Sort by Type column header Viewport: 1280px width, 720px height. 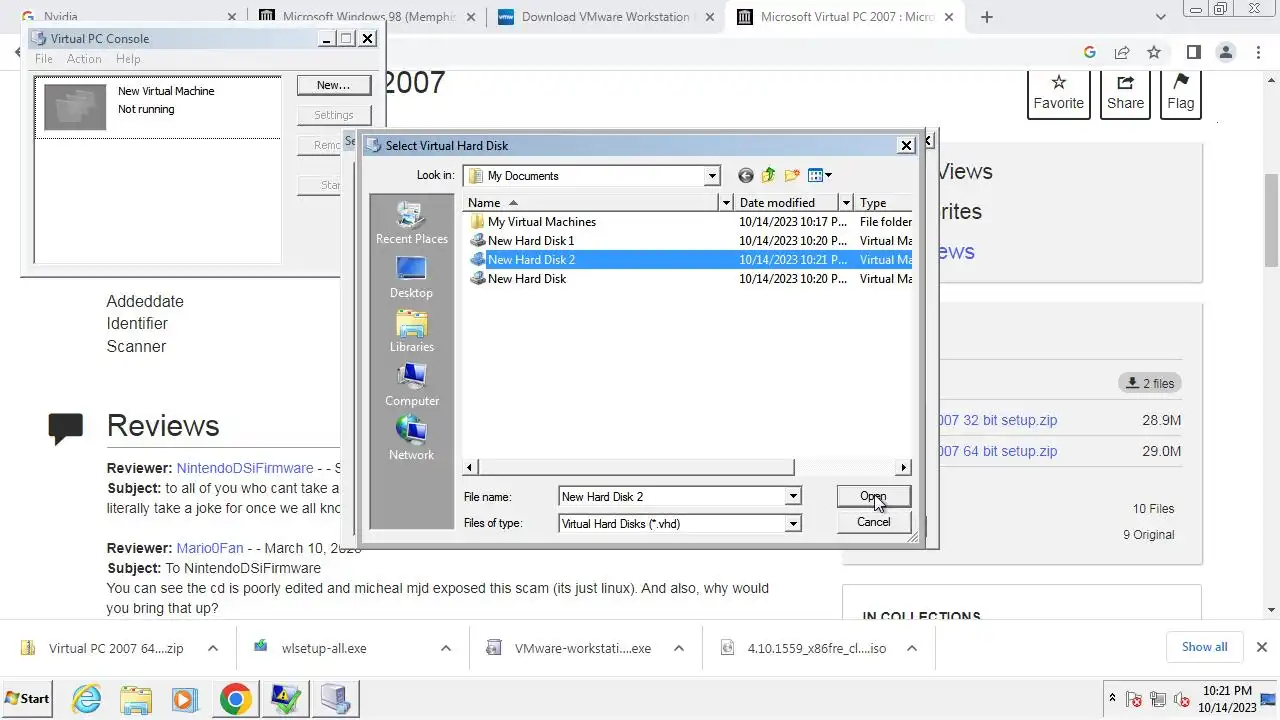883,203
